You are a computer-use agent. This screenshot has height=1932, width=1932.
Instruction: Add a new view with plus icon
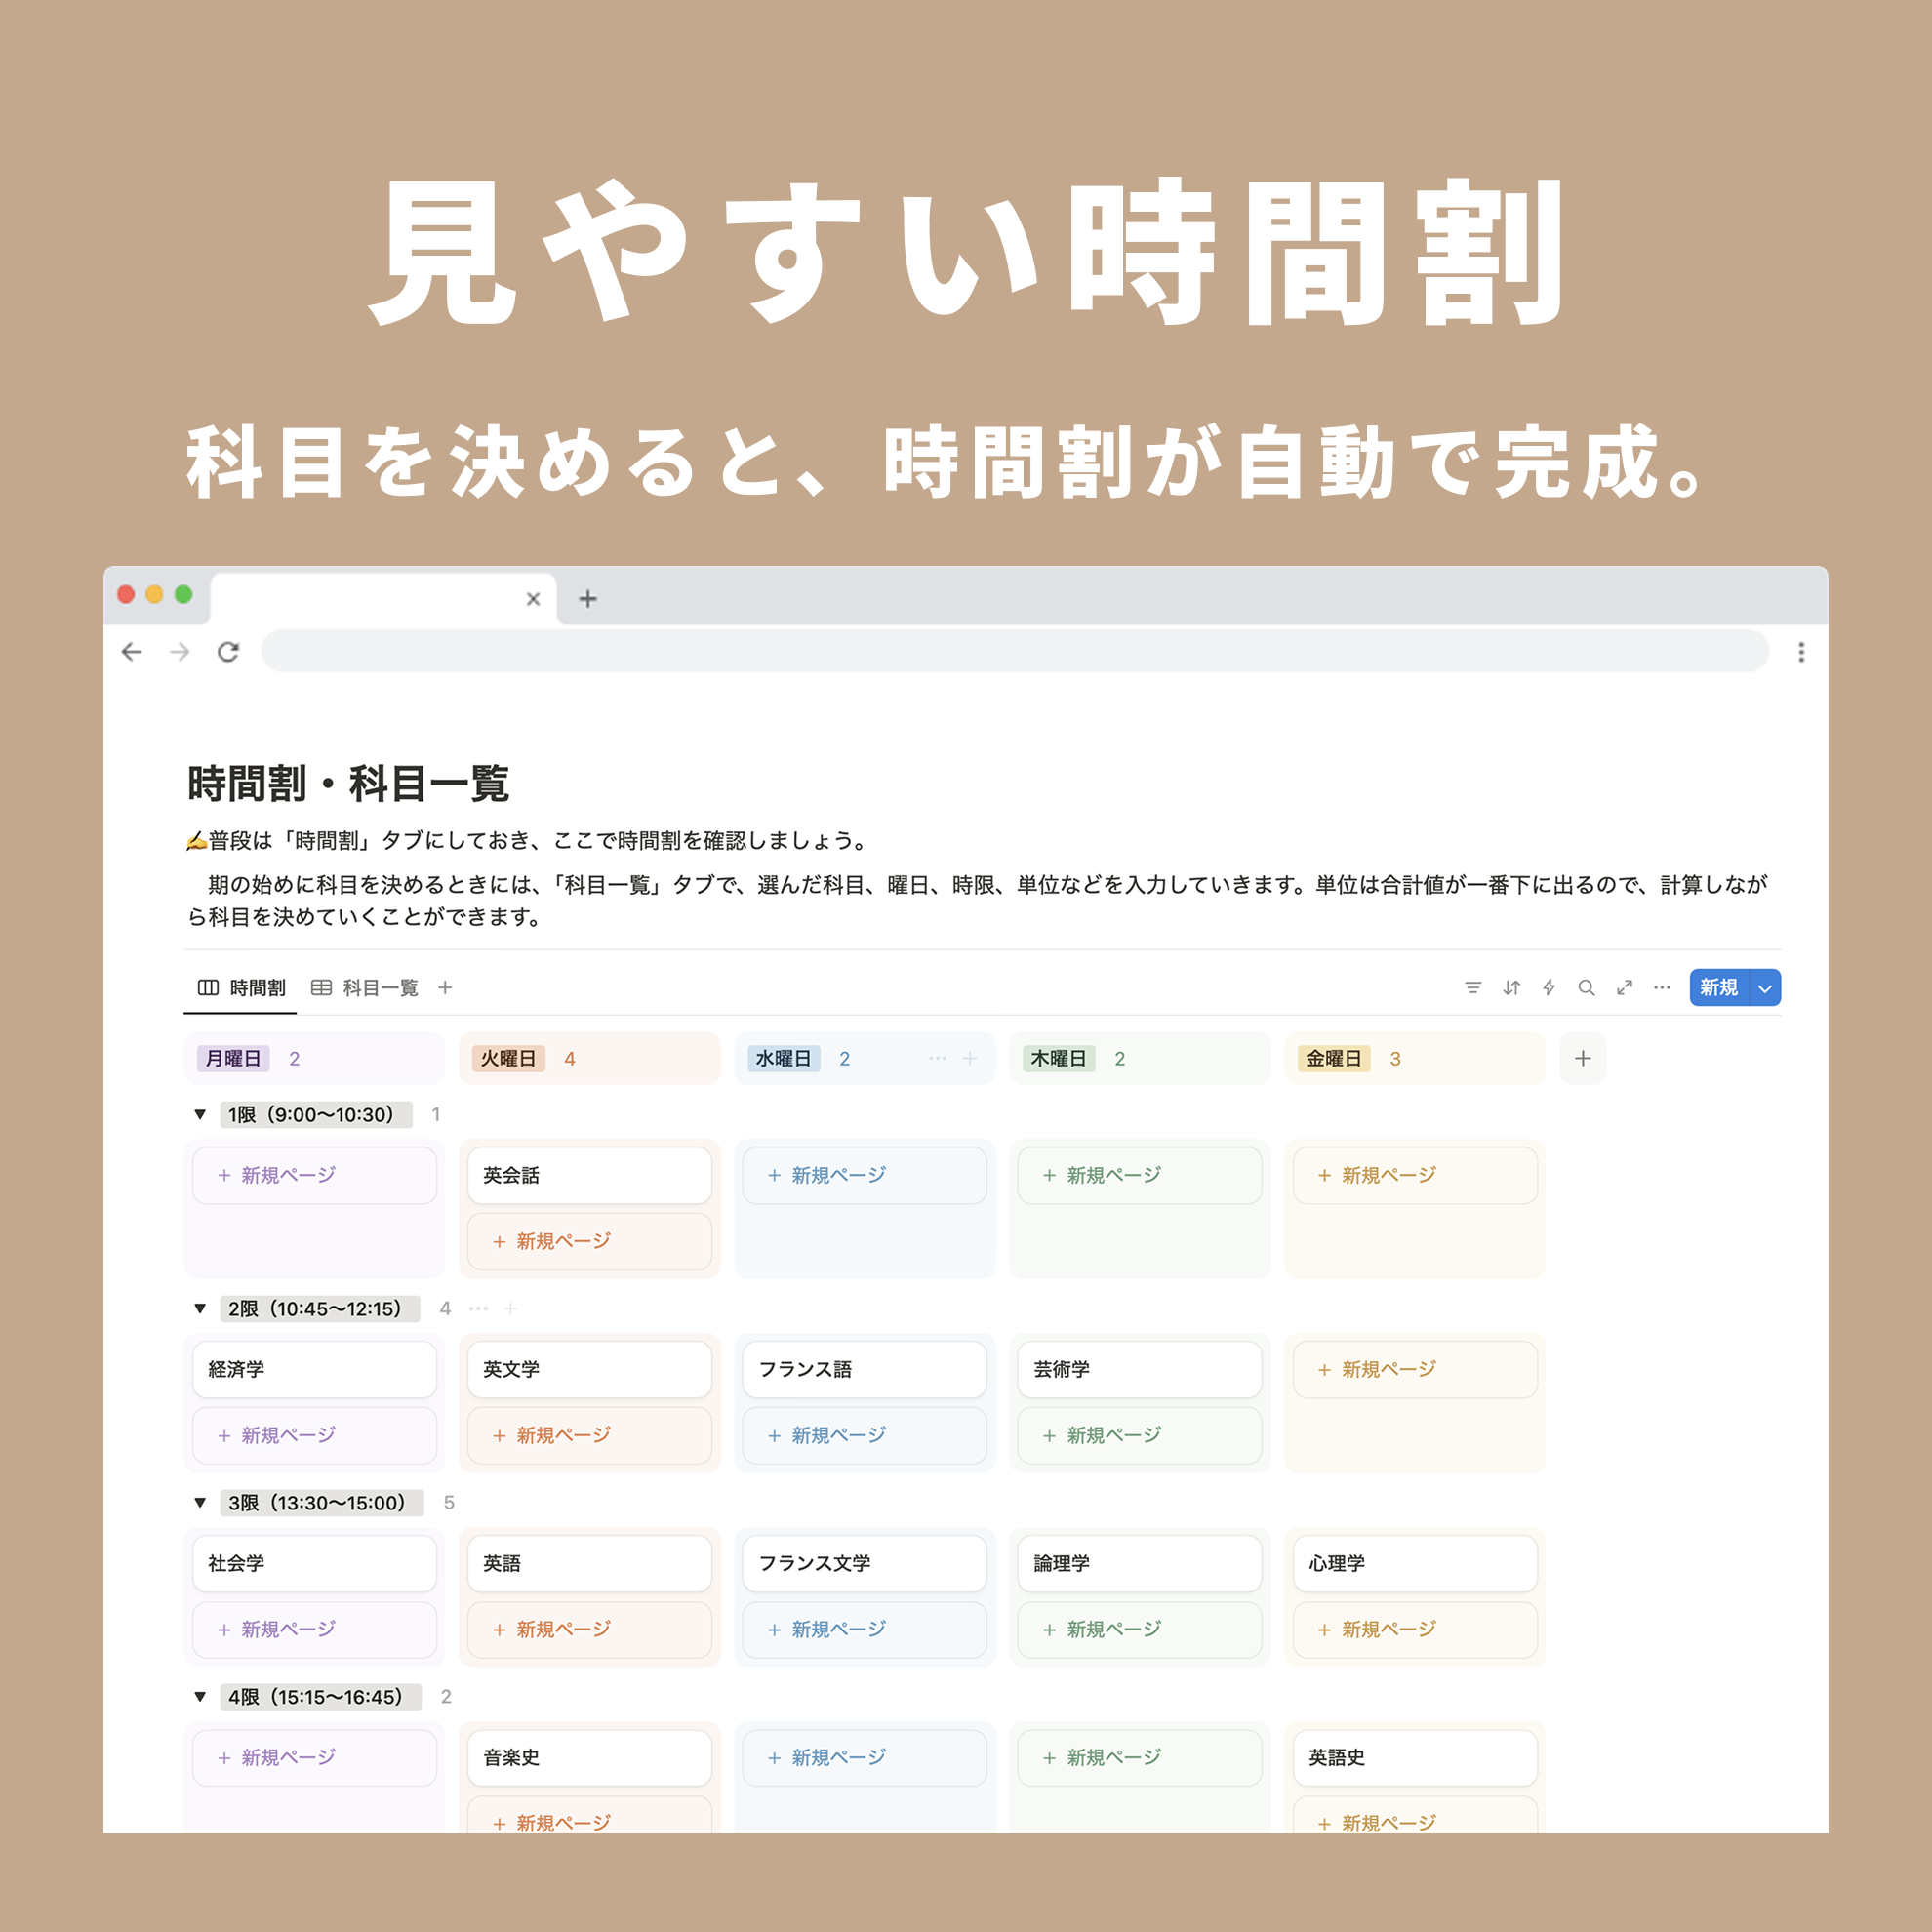tap(445, 988)
